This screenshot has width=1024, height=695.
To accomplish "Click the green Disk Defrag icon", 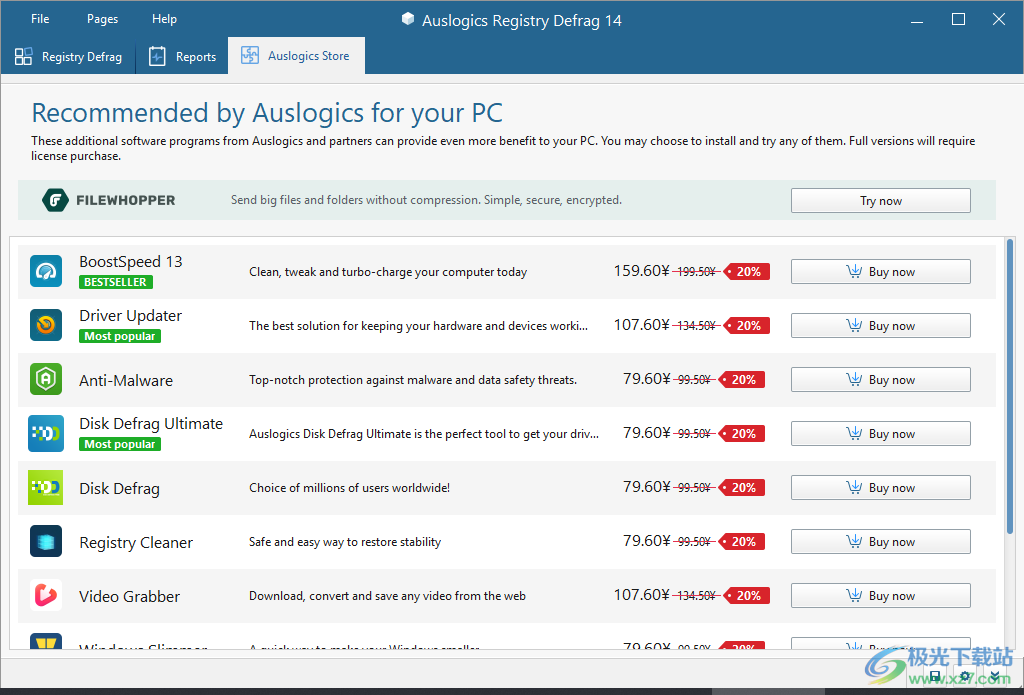I will (46, 487).
